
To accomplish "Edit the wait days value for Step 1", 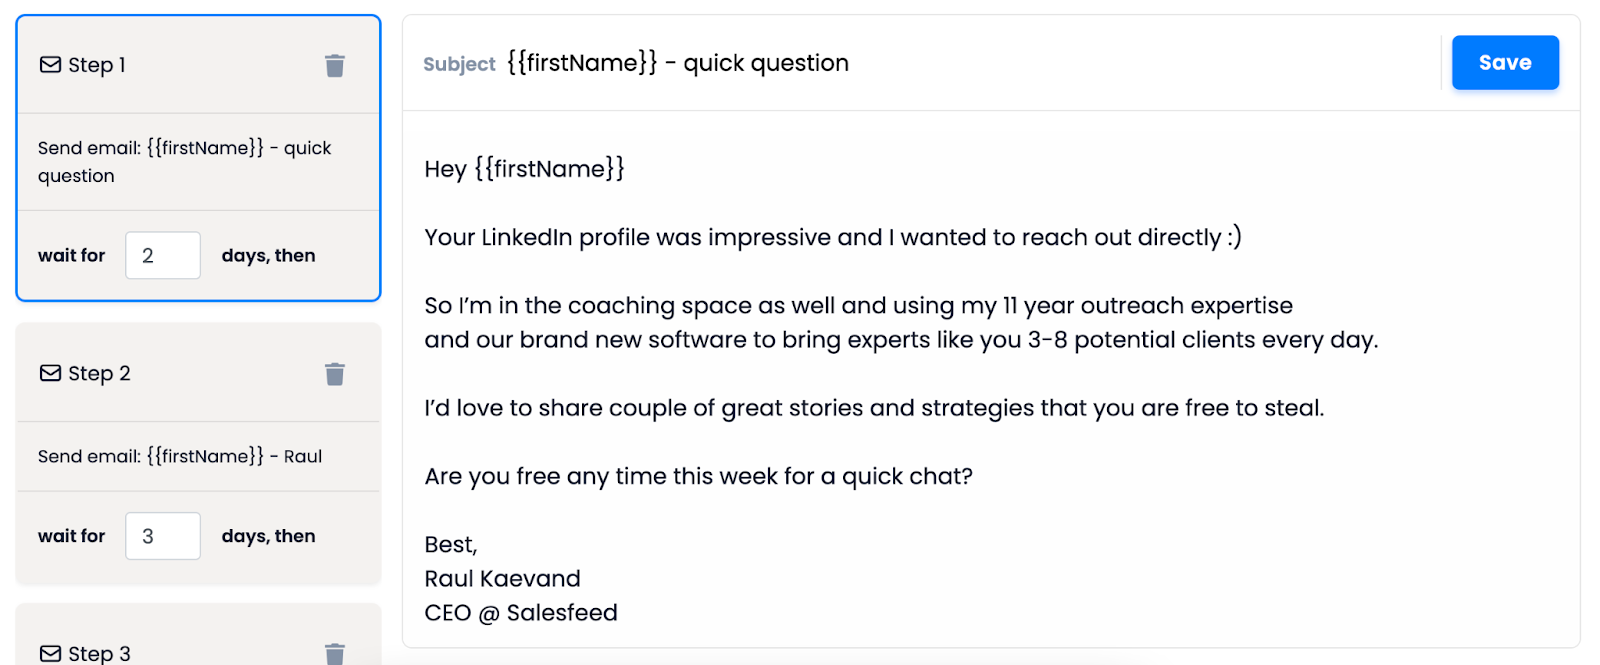I will point(162,255).
